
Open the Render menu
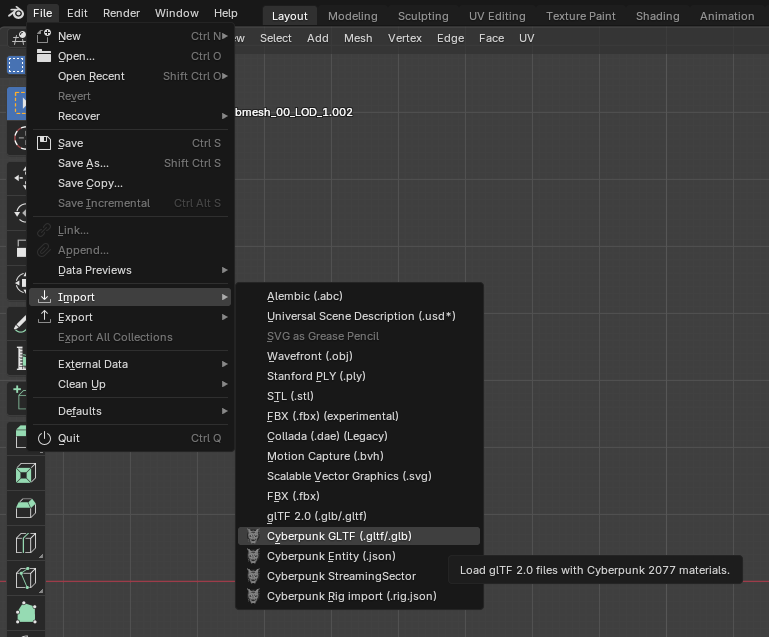(x=121, y=13)
